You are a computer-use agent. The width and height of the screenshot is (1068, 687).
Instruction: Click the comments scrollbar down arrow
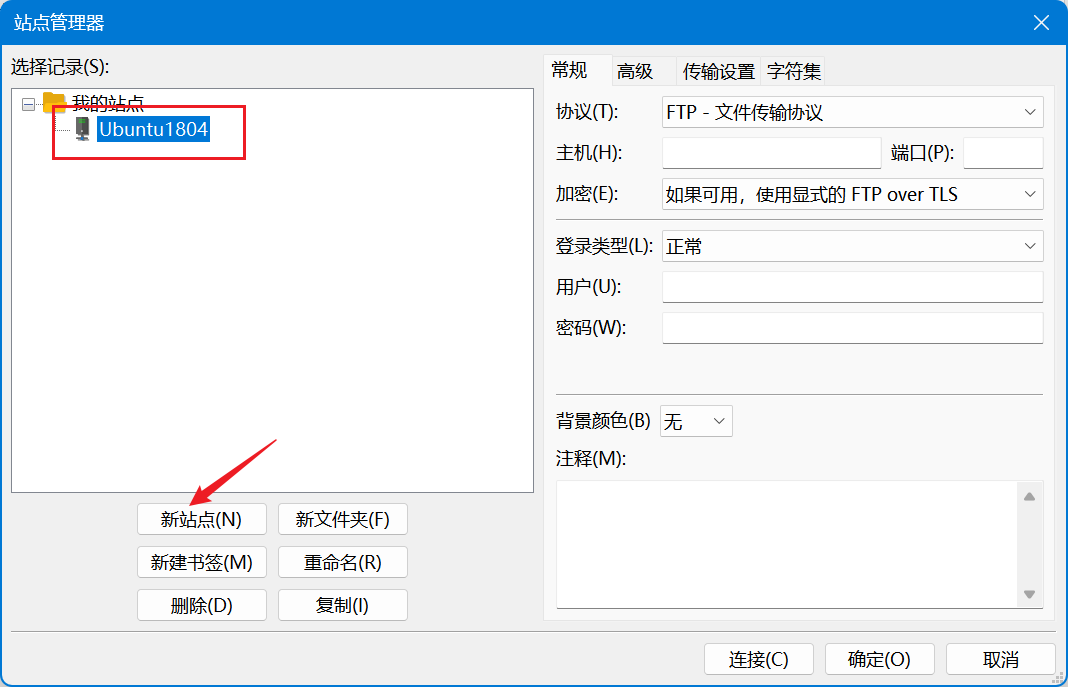pos(1029,594)
